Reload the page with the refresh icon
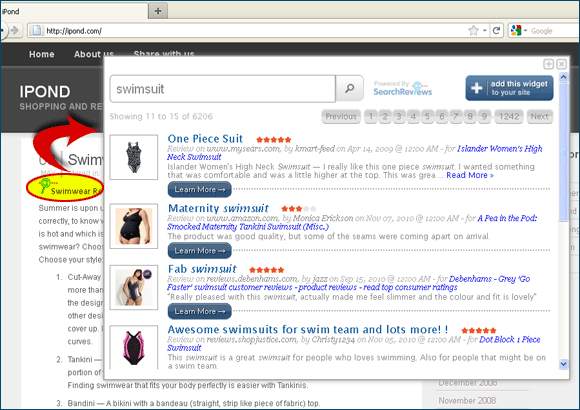Viewport: 580px width, 410px height. (496, 30)
